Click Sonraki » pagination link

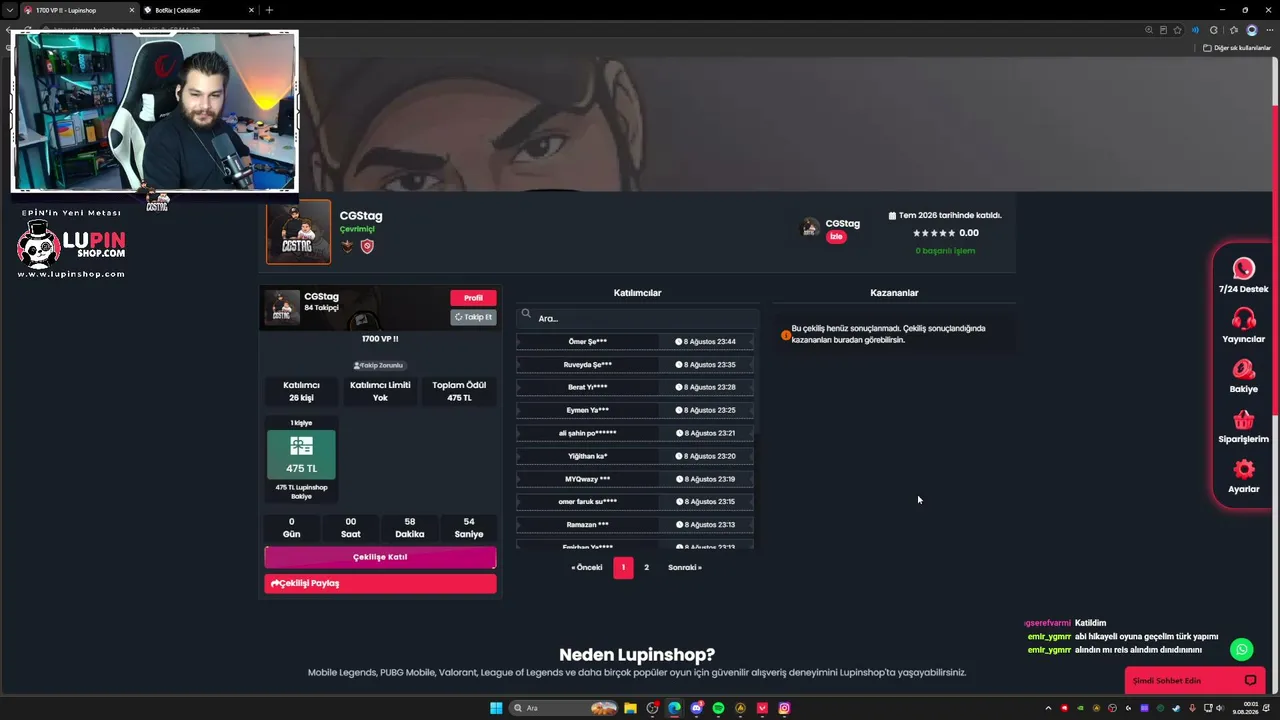685,568
